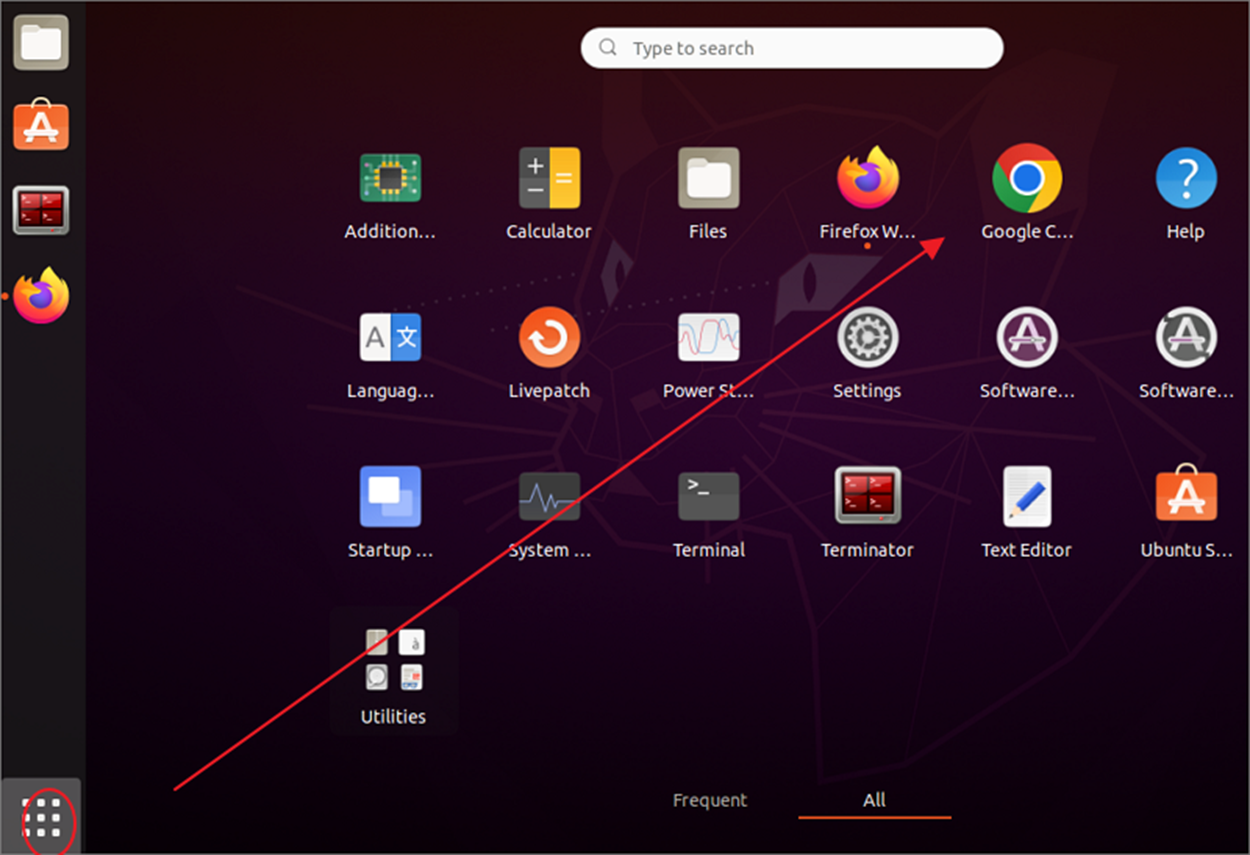This screenshot has height=855, width=1250.
Task: Click Show Applications grid button
Action: (41, 818)
